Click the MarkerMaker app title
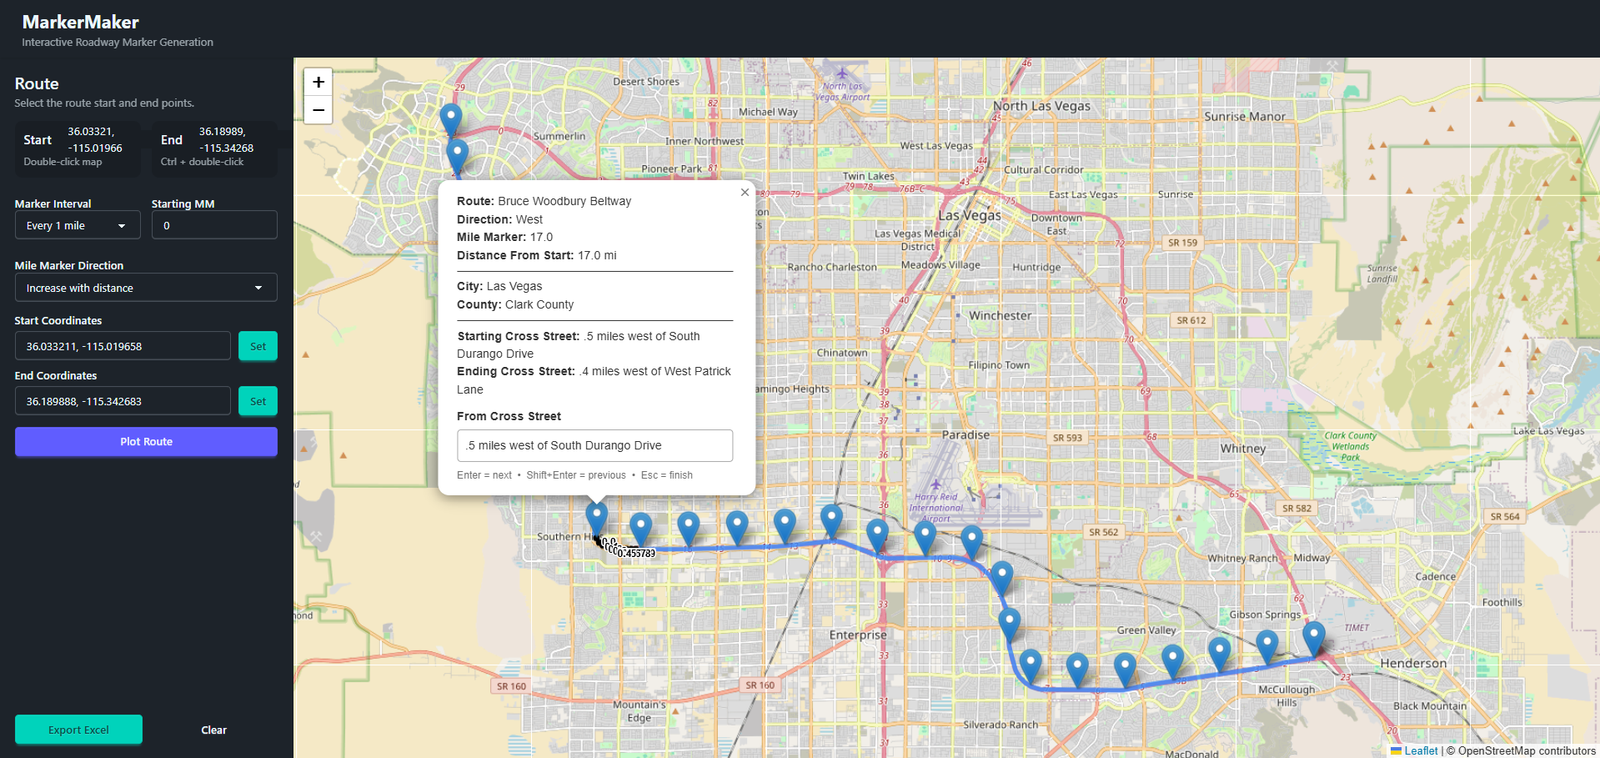 tap(81, 22)
